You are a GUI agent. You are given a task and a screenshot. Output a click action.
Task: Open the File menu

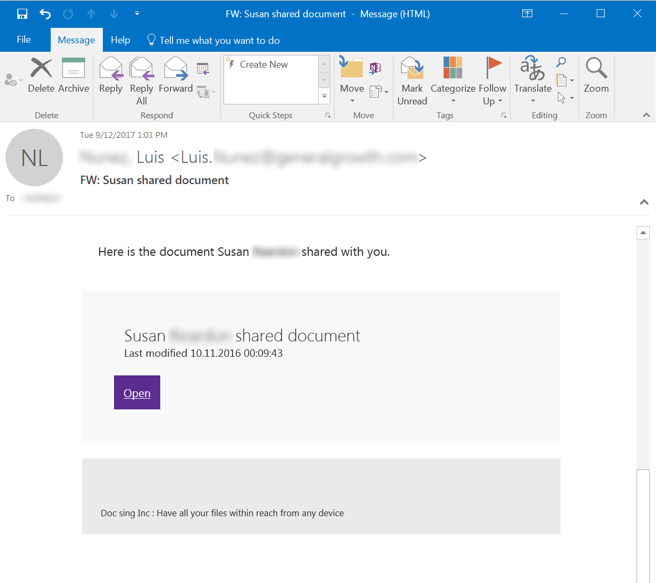coord(24,40)
